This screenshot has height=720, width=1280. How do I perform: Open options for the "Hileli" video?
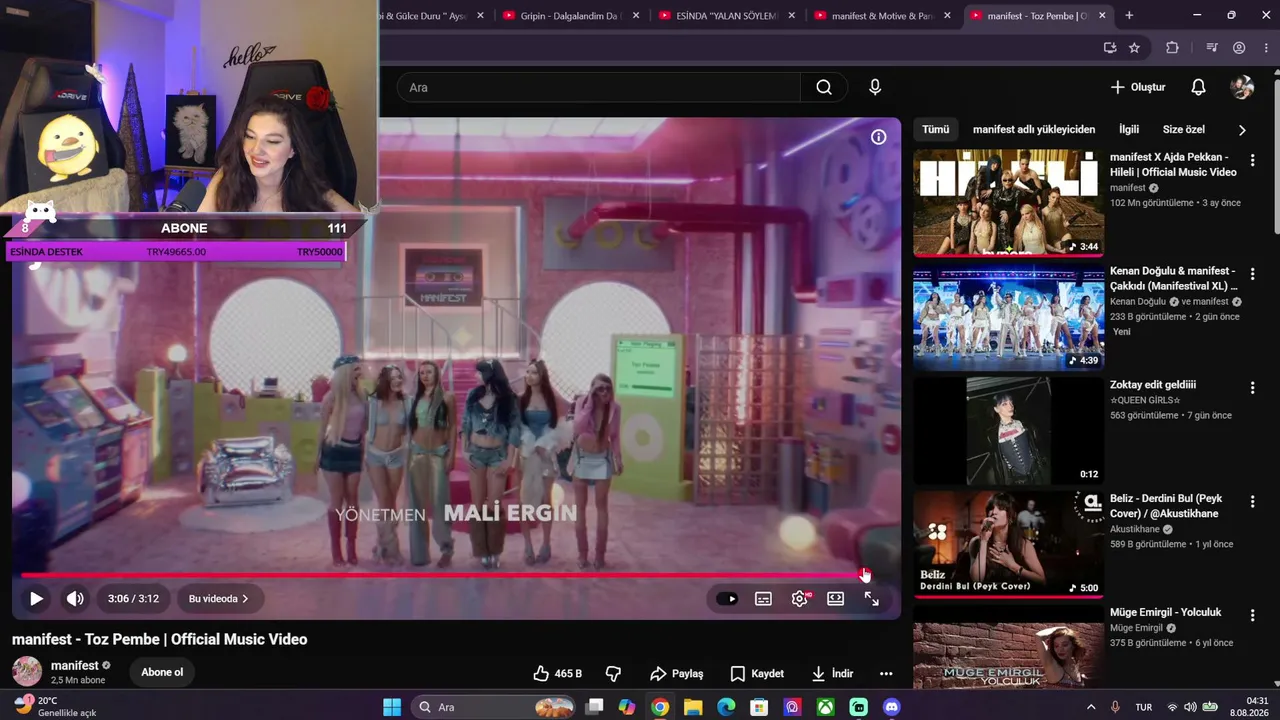pos(1252,160)
